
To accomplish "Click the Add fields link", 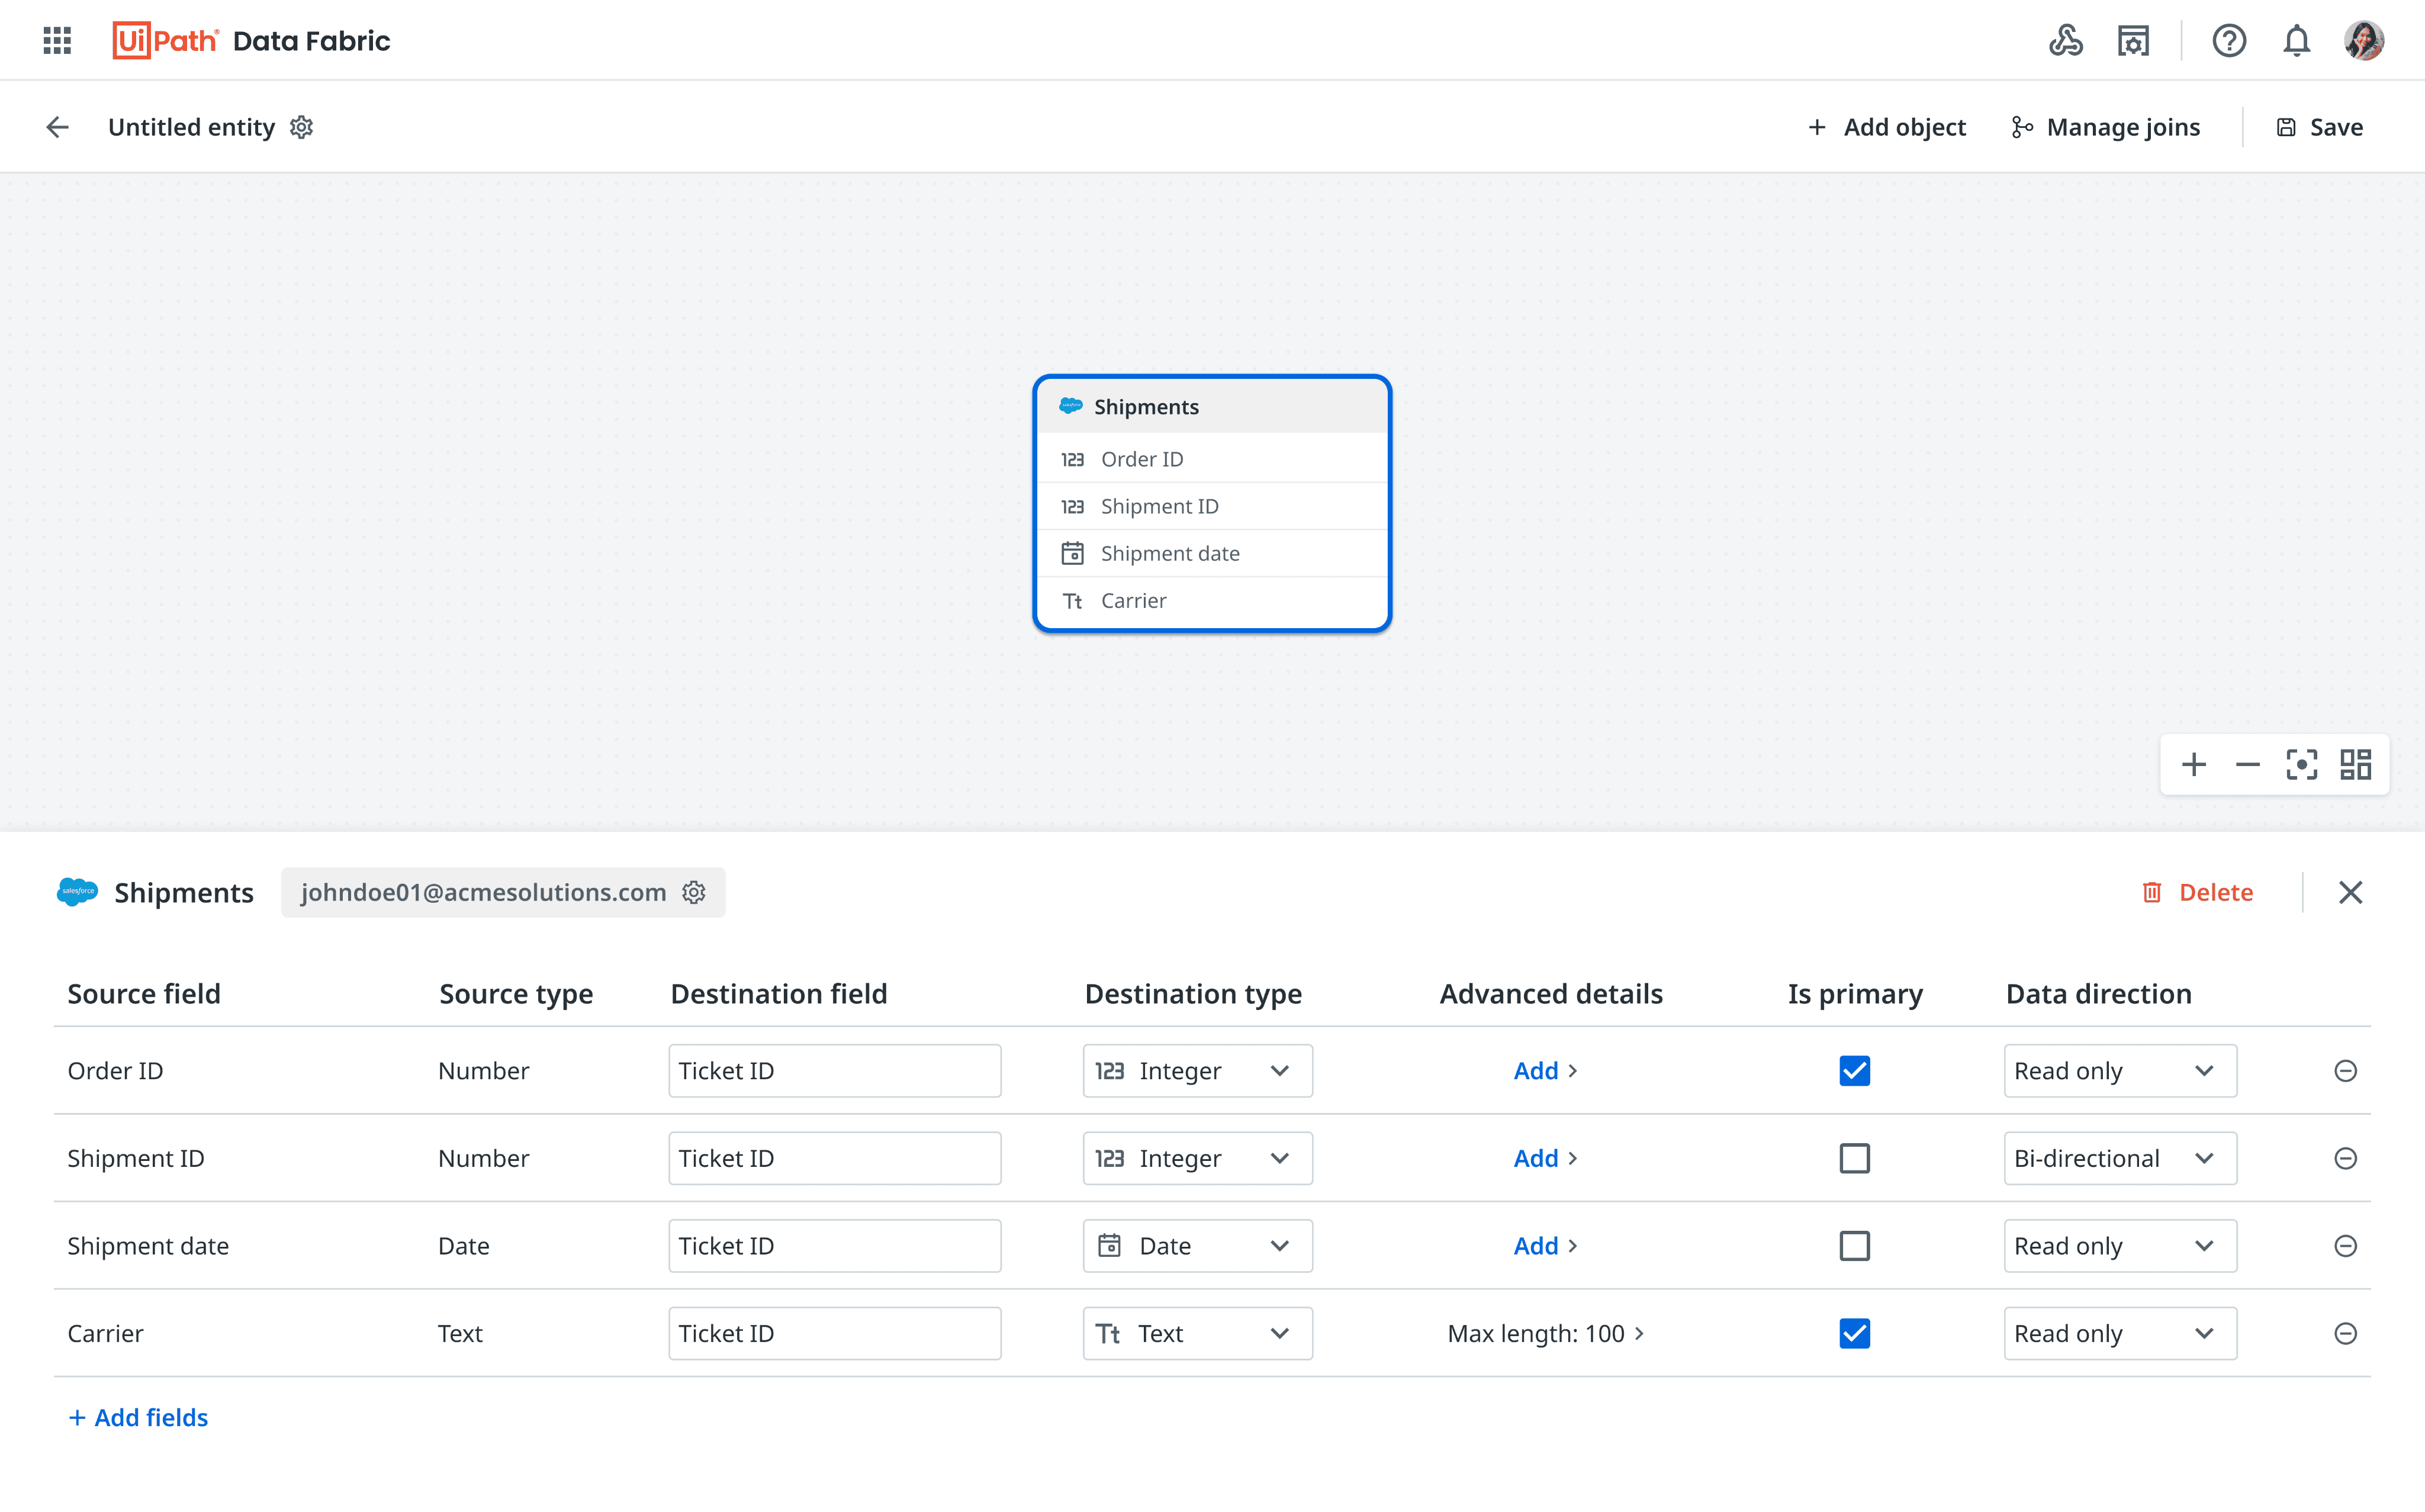I will coord(138,1417).
